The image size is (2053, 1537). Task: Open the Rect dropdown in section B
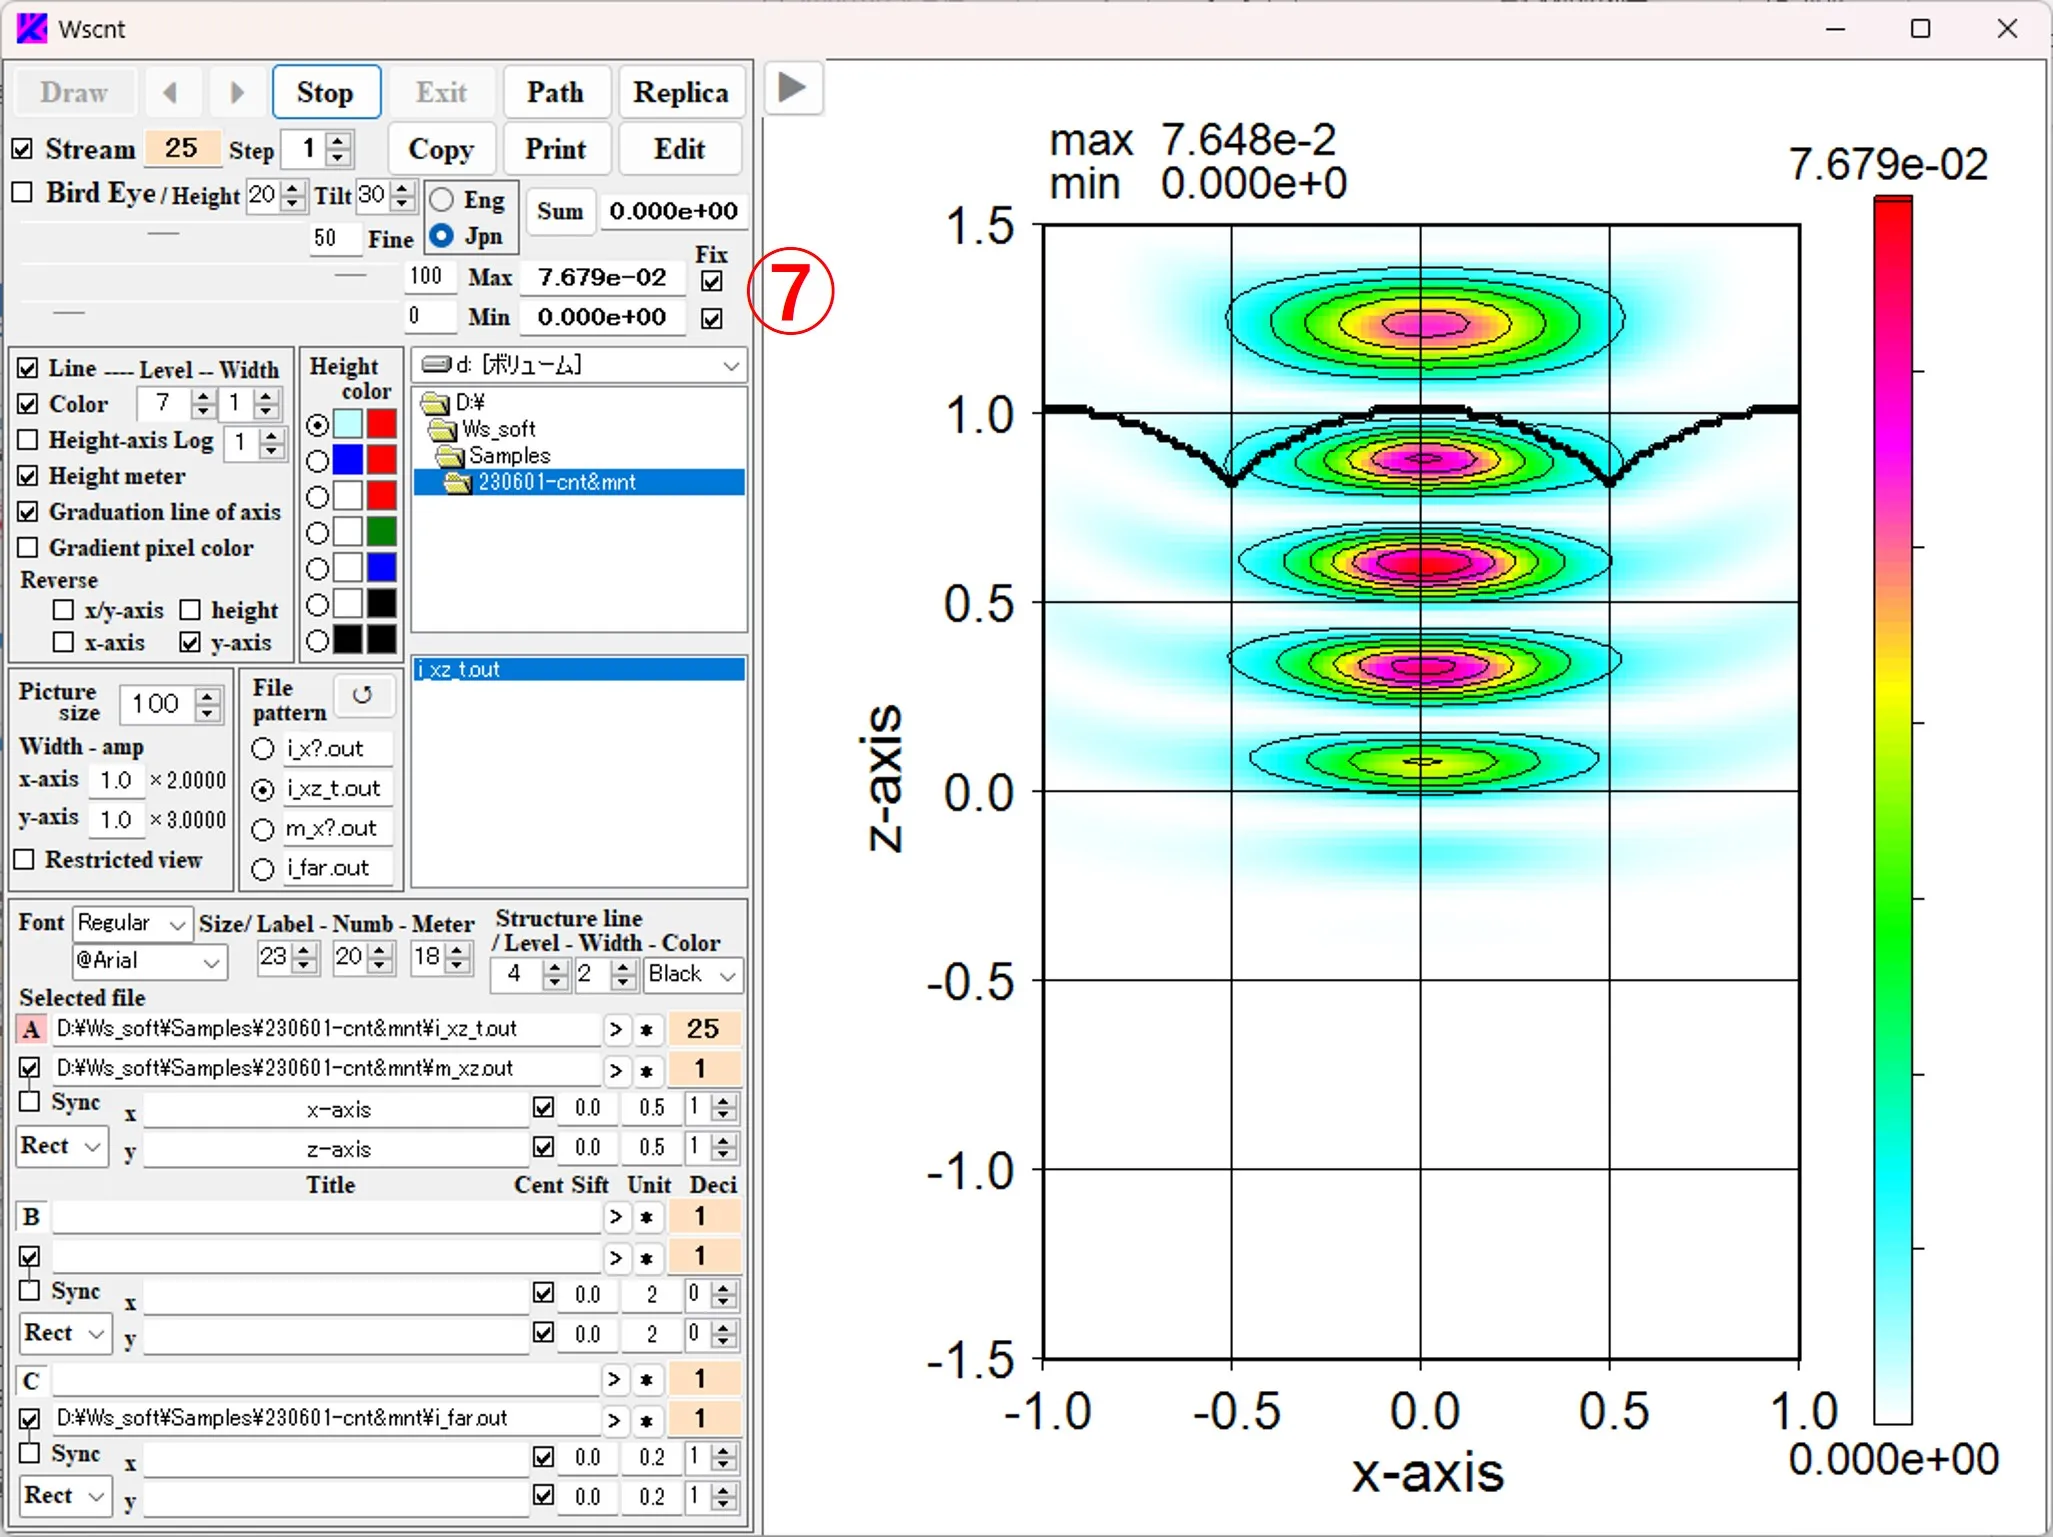click(65, 1333)
